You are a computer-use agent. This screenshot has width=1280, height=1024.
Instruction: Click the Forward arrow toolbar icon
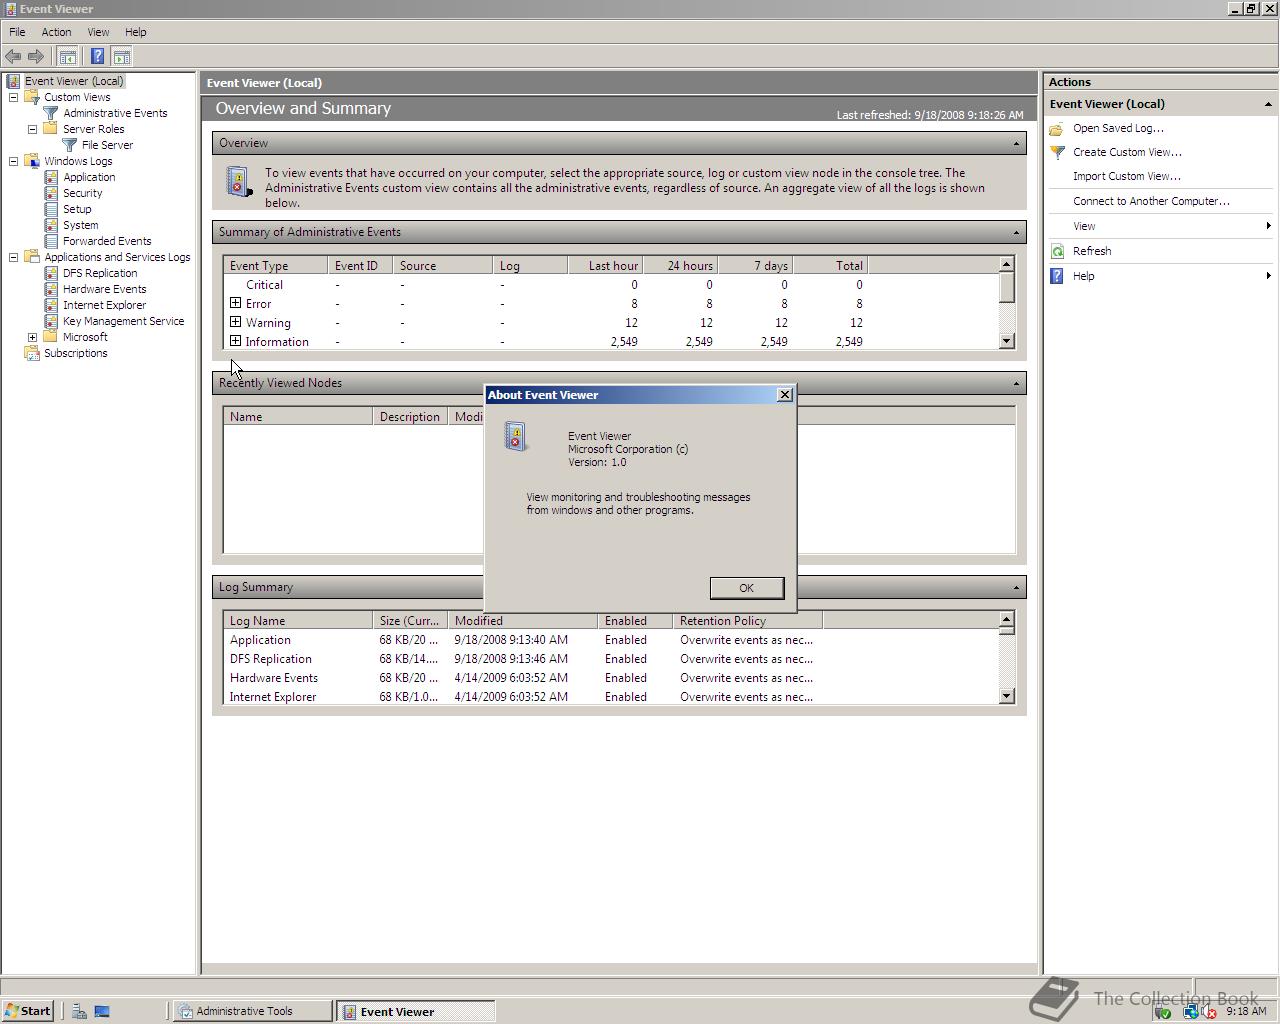pos(36,57)
